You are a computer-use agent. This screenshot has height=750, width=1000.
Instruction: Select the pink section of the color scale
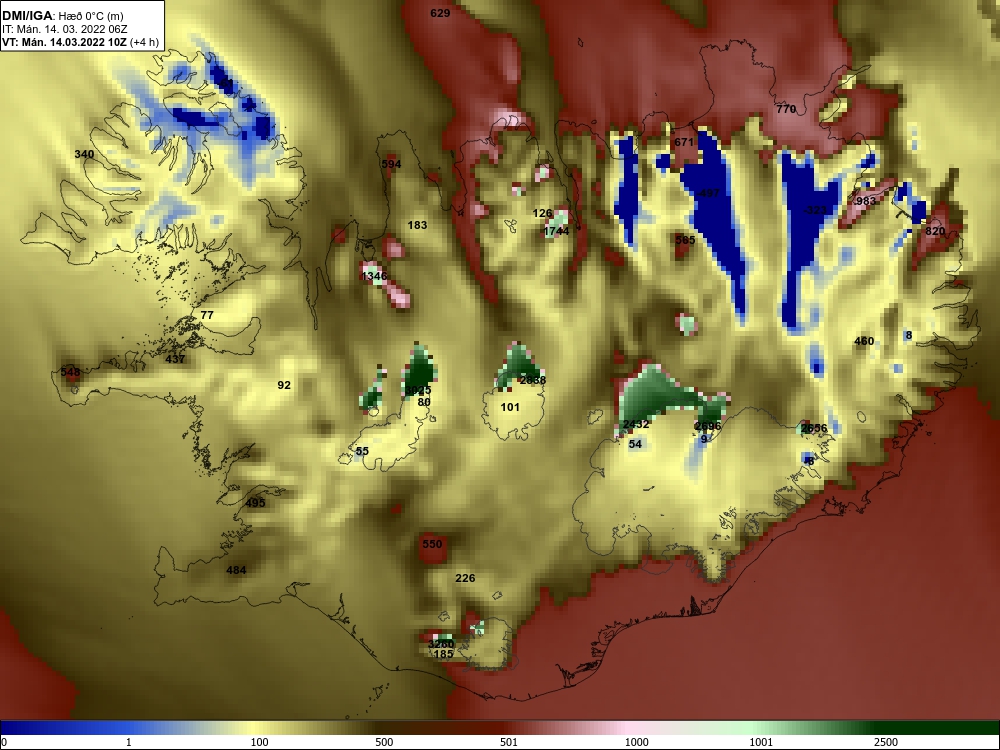click(x=628, y=728)
